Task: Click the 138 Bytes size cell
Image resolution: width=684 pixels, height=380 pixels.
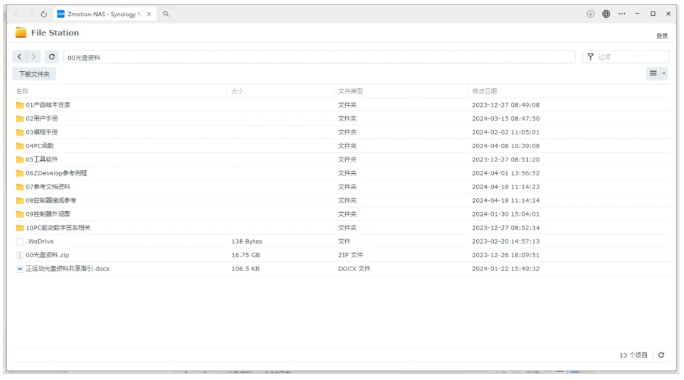Action: (x=246, y=241)
